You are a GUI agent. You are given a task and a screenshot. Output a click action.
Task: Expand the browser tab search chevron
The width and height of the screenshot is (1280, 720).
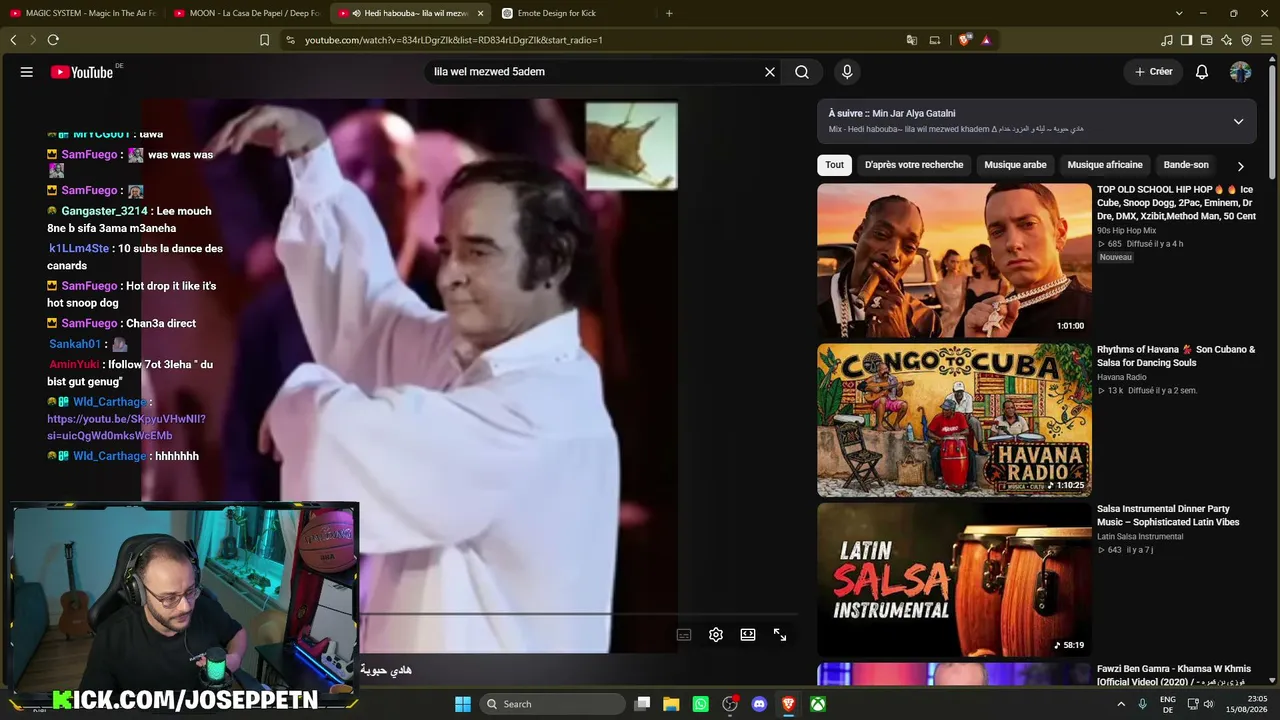tap(1179, 13)
